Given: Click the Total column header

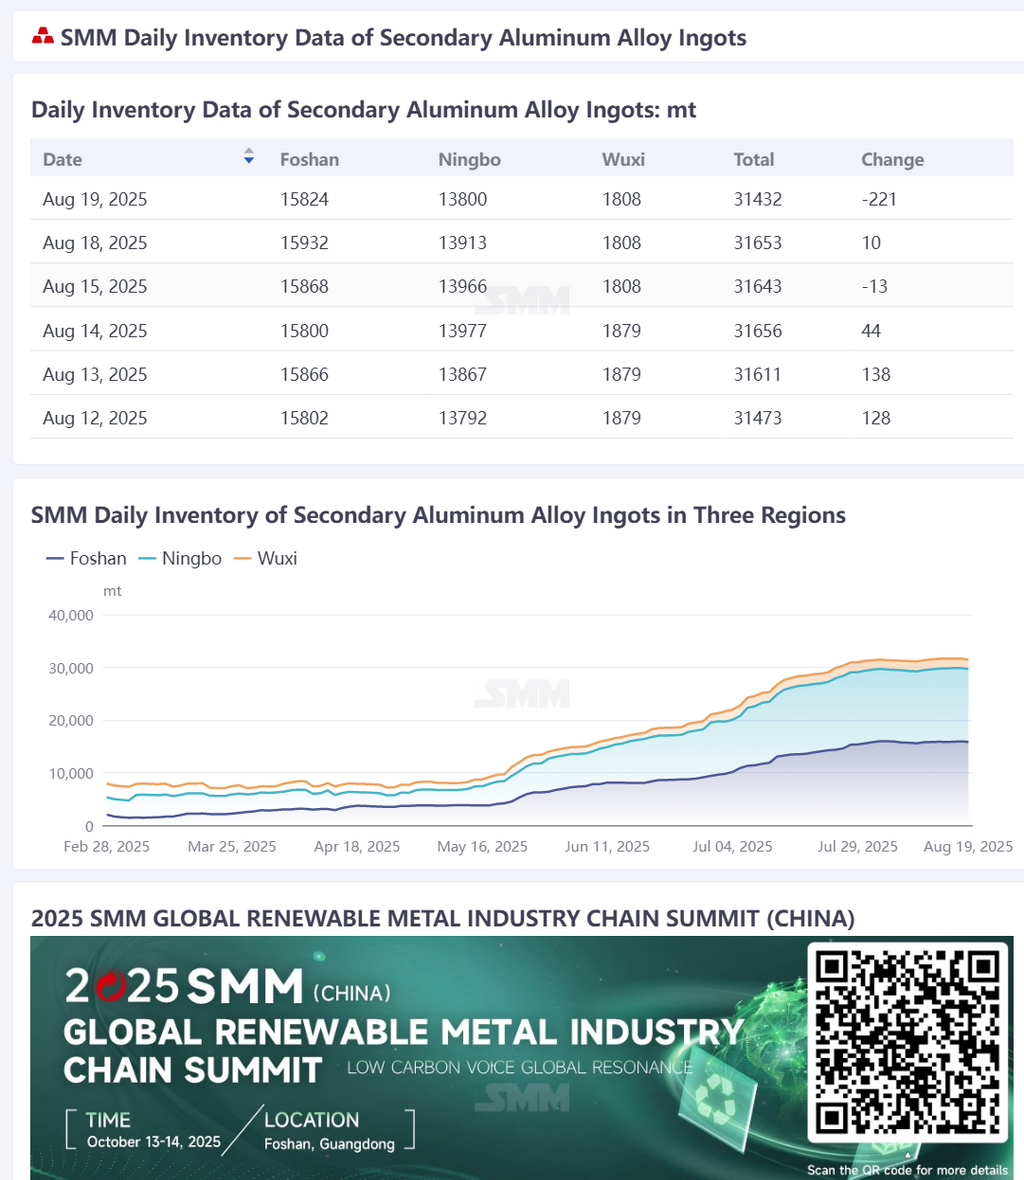Looking at the screenshot, I should [754, 160].
